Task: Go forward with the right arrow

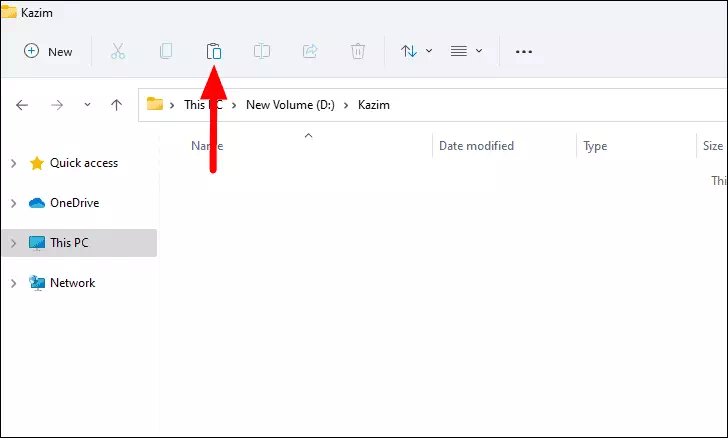Action: pos(57,105)
